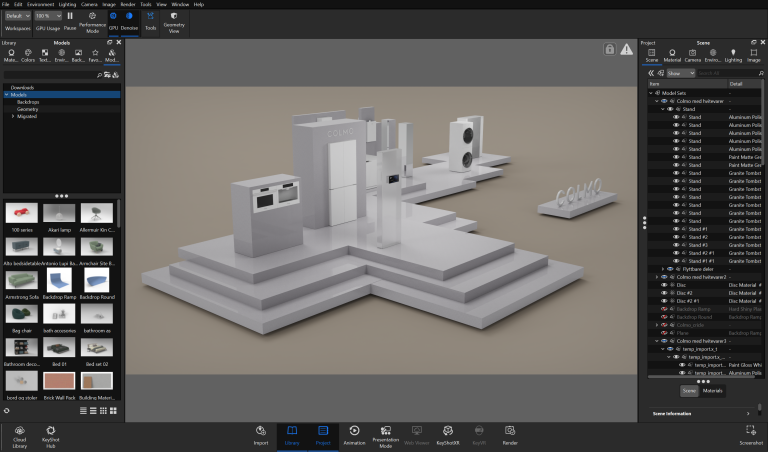Viewport: 768px width, 452px height.
Task: Switch to the Camera tab in Project
Action: pos(693,55)
